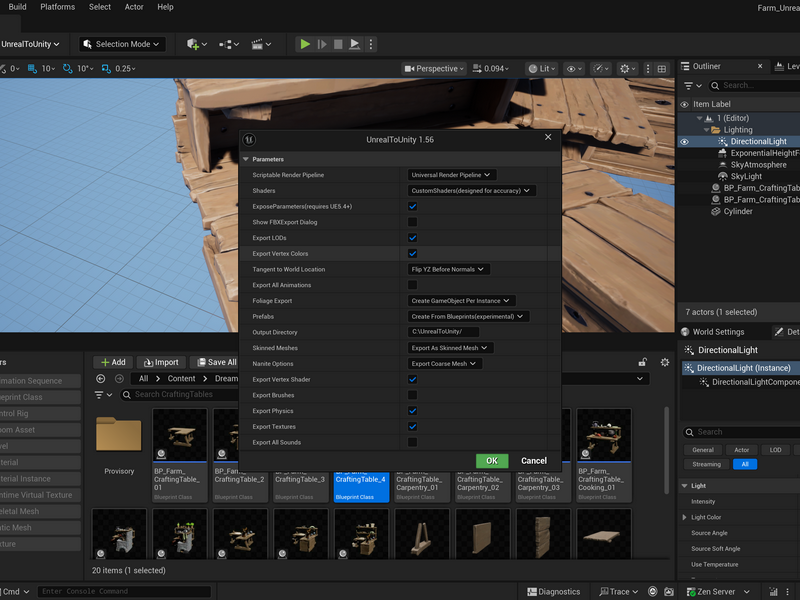Collapse the Lighting folder in Outliner
The width and height of the screenshot is (800, 600).
pyautogui.click(x=707, y=130)
